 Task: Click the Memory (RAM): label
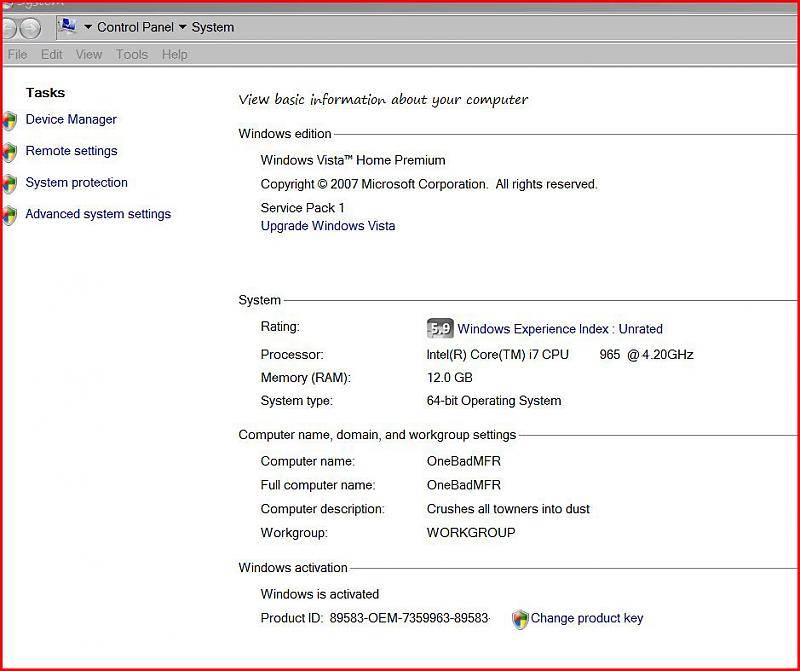(x=306, y=378)
